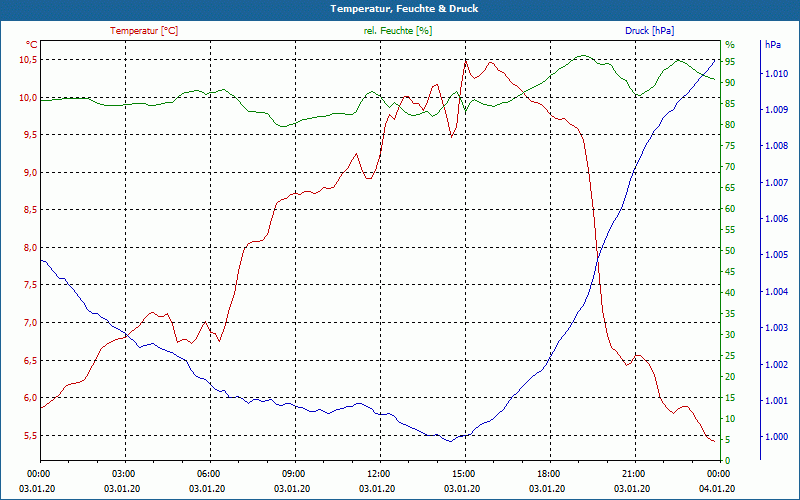
Task: Click the '10,0' temperature axis value
Action: (28, 97)
